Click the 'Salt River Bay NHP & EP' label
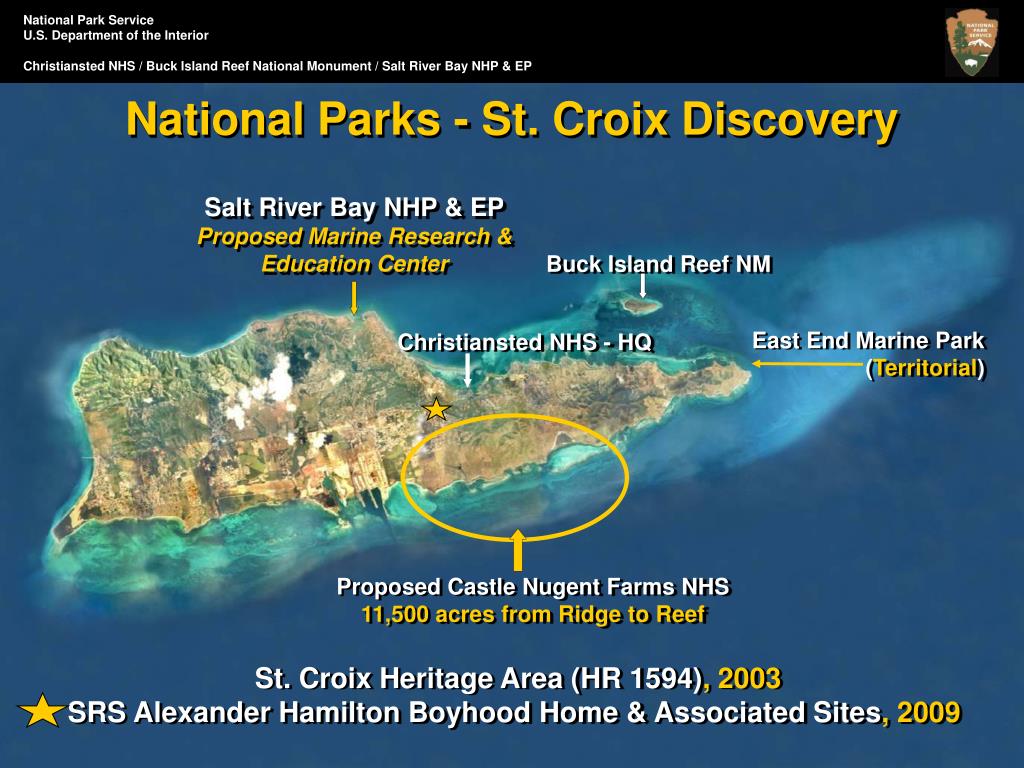The width and height of the screenshot is (1024, 768). click(x=354, y=207)
